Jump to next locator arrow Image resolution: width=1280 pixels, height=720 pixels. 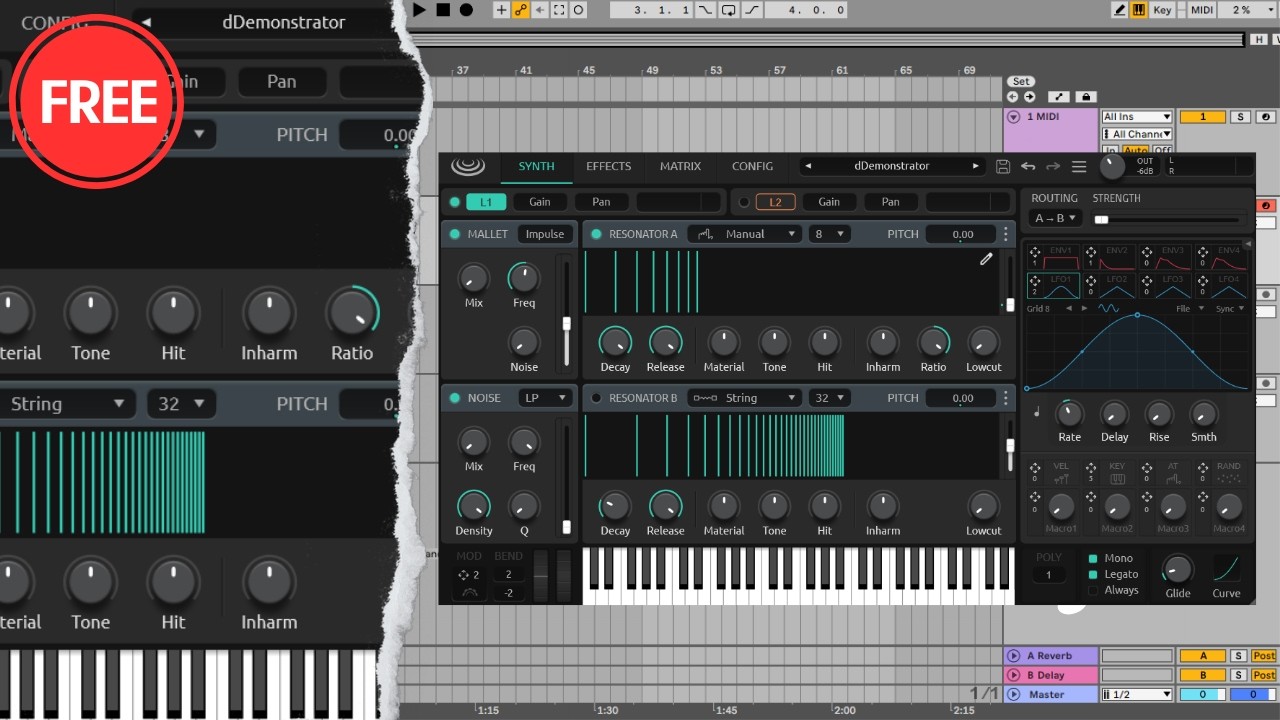pyautogui.click(x=1030, y=97)
